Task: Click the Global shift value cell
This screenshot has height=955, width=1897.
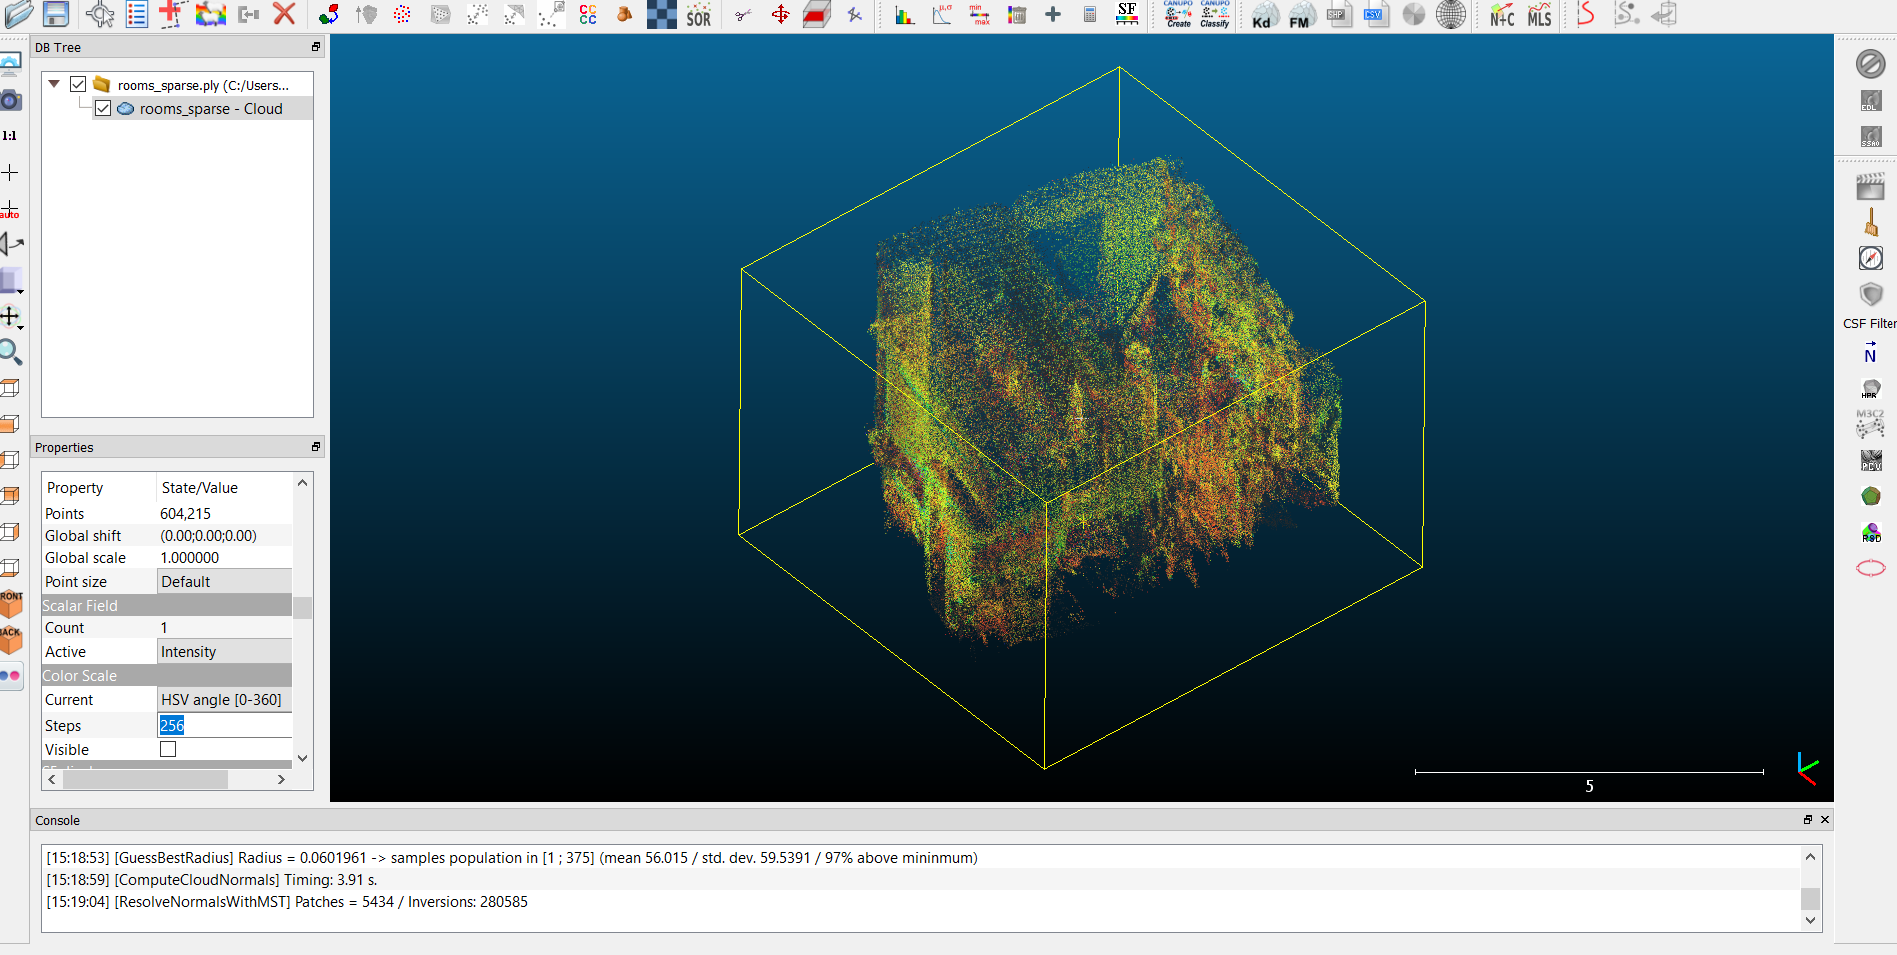Action: tap(225, 535)
